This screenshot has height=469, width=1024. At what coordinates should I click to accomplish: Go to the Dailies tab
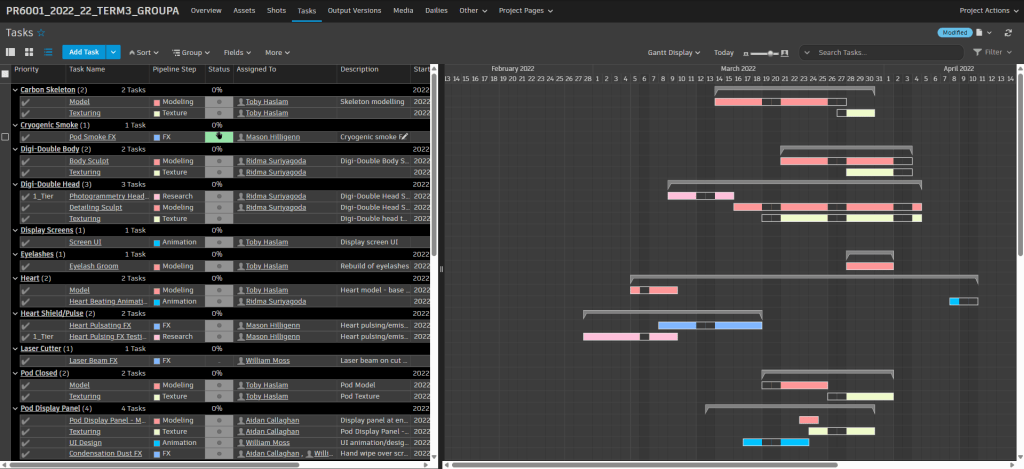(x=438, y=10)
